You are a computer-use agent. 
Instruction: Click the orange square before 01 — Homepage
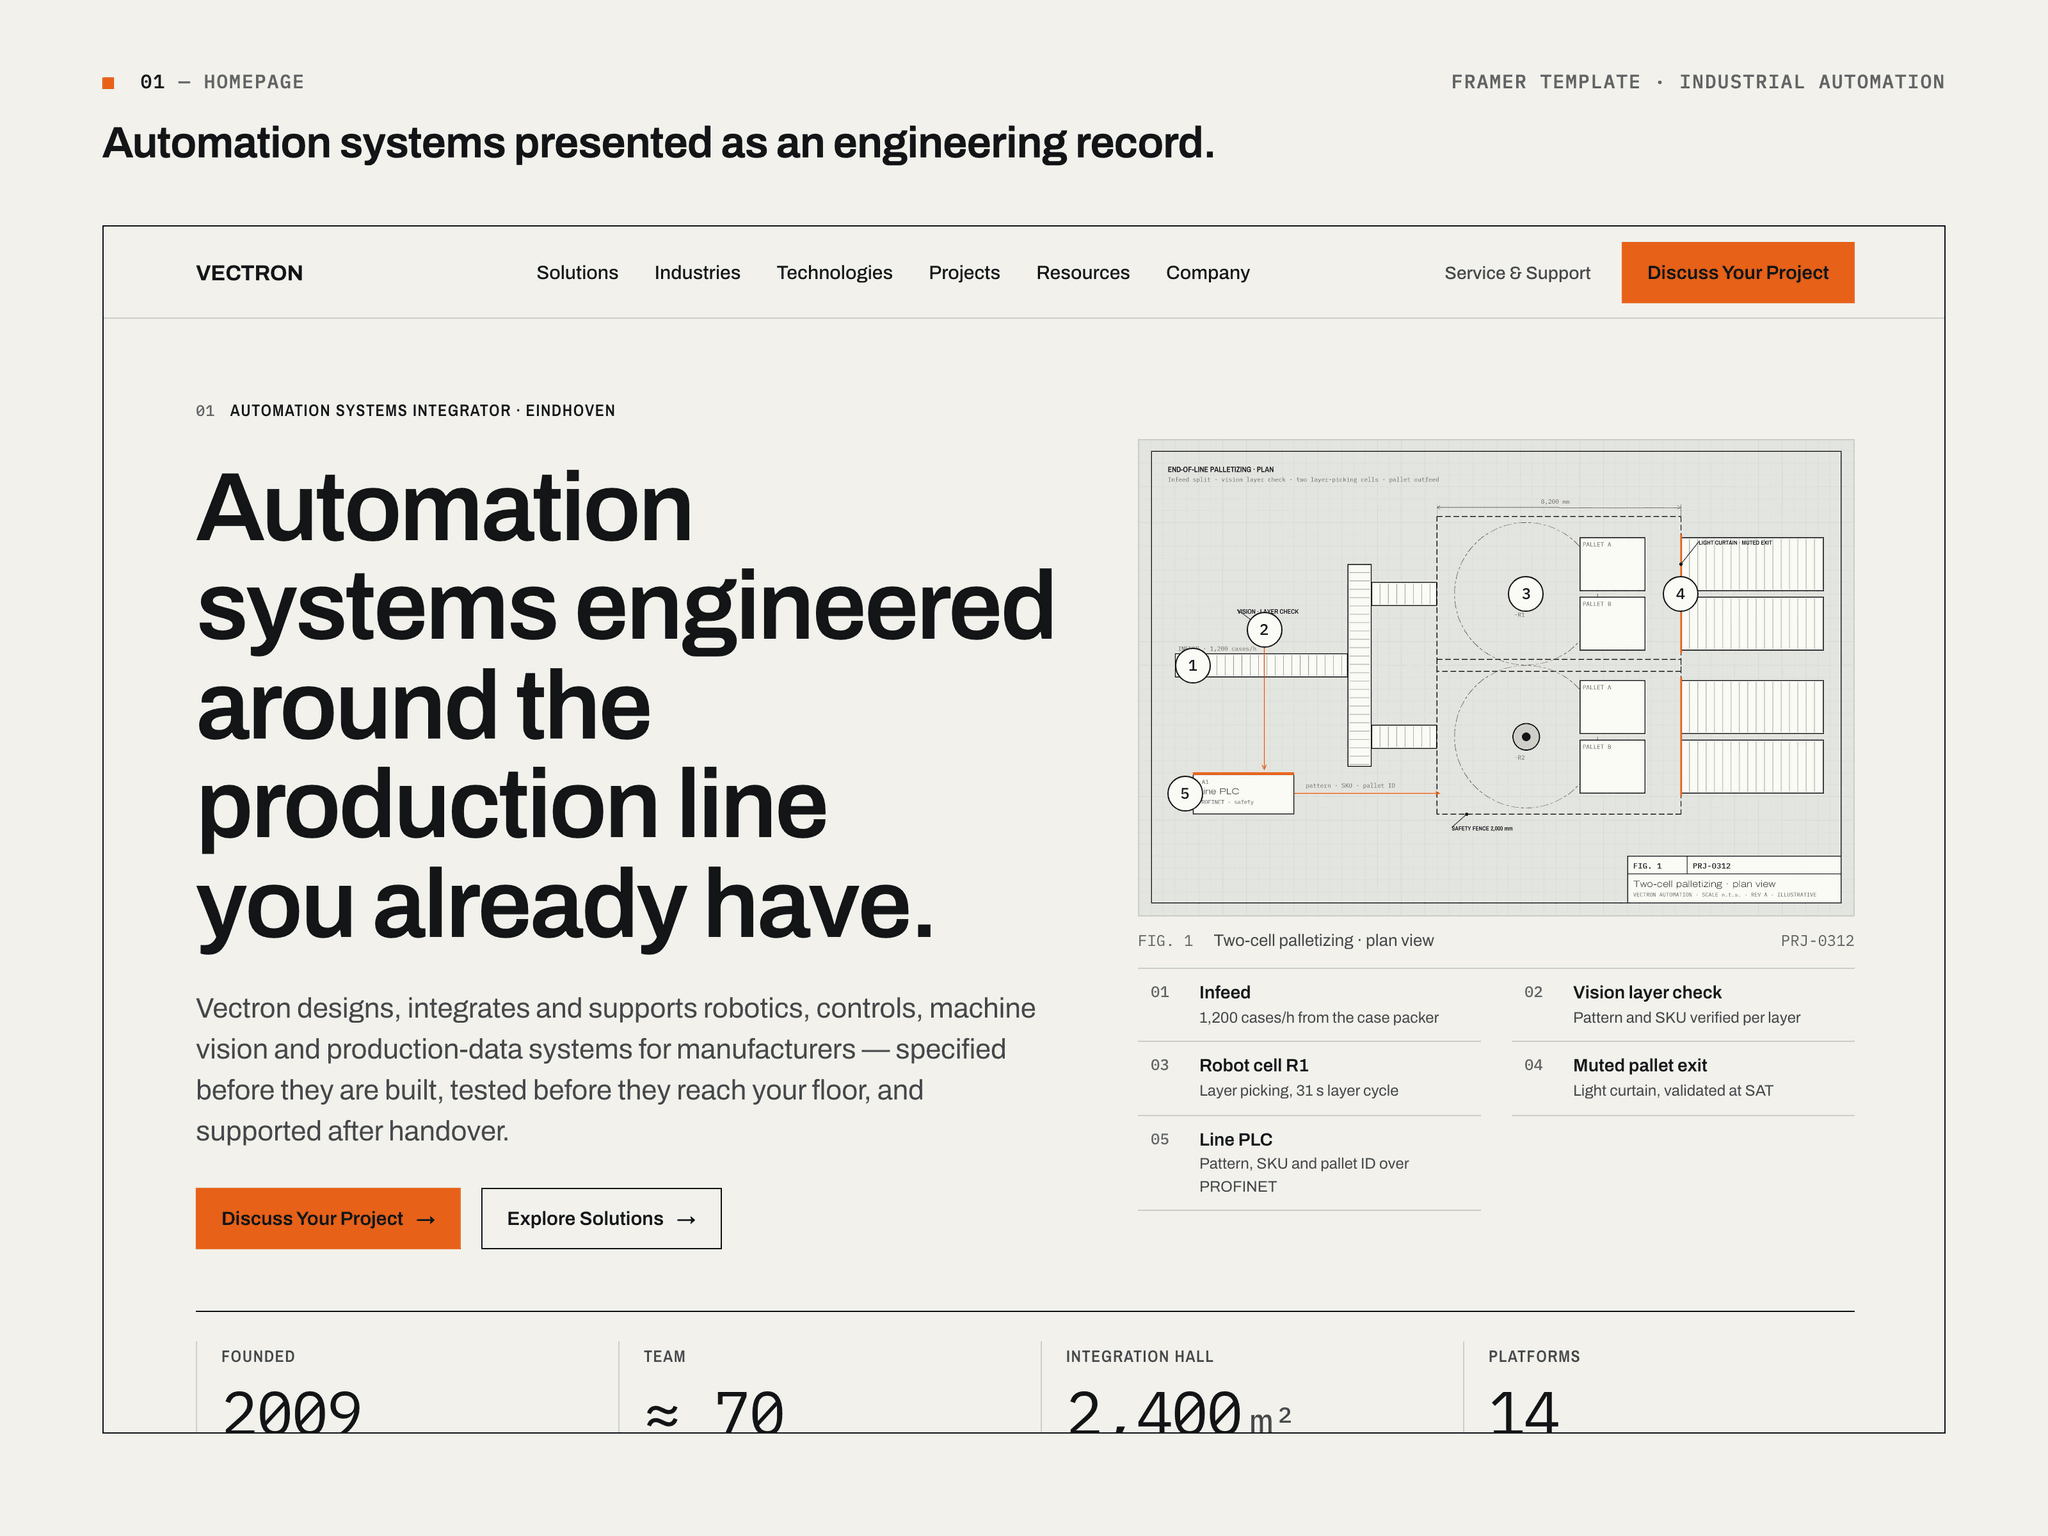pos(108,82)
